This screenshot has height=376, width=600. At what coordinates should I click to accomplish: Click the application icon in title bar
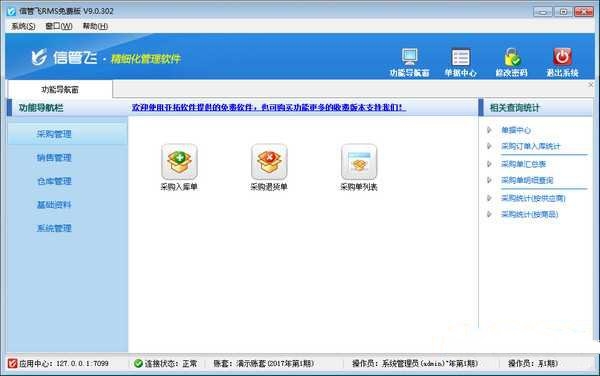(11, 11)
